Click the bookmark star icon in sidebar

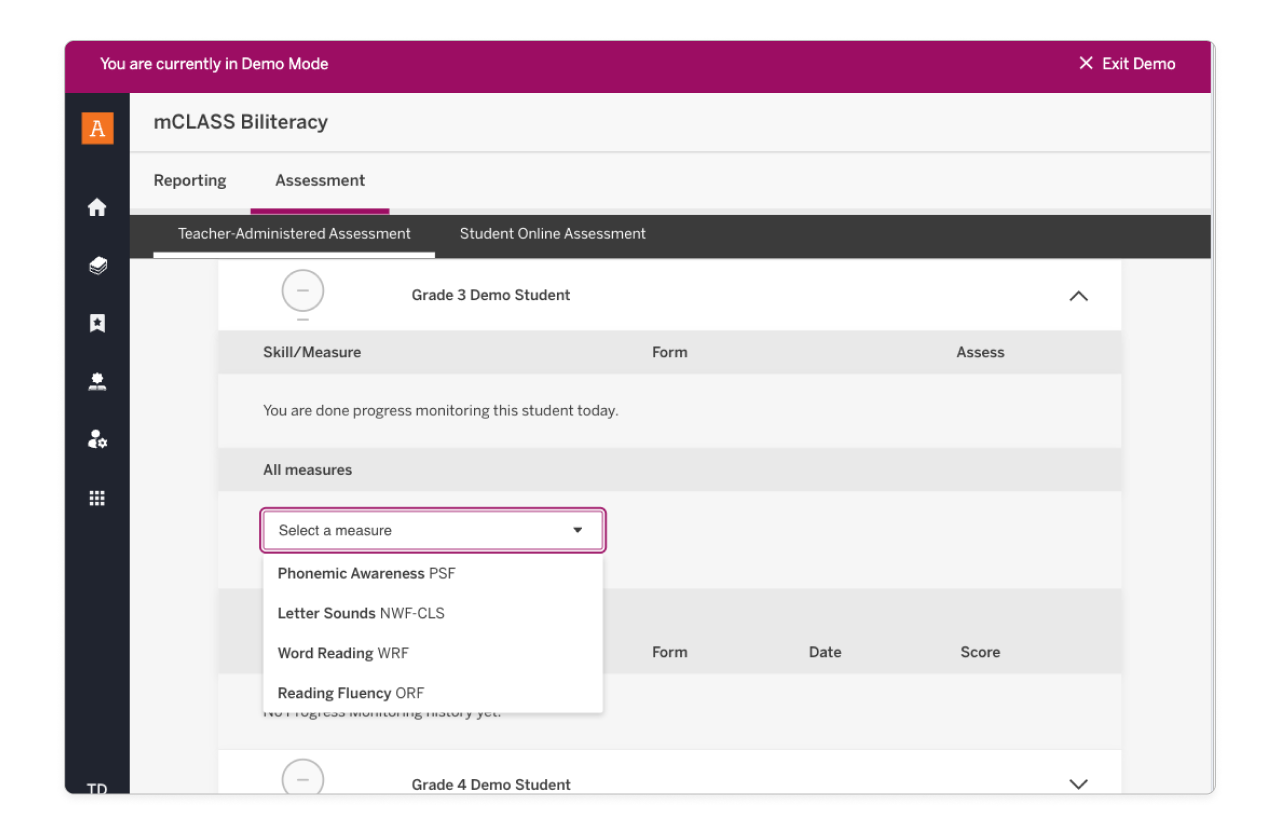tap(97, 323)
